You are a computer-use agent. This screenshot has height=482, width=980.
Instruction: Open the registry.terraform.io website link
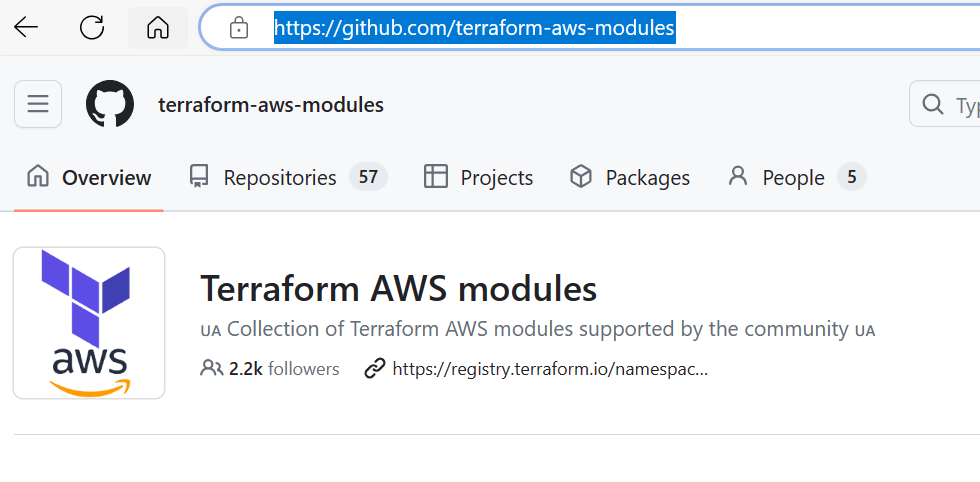(550, 369)
